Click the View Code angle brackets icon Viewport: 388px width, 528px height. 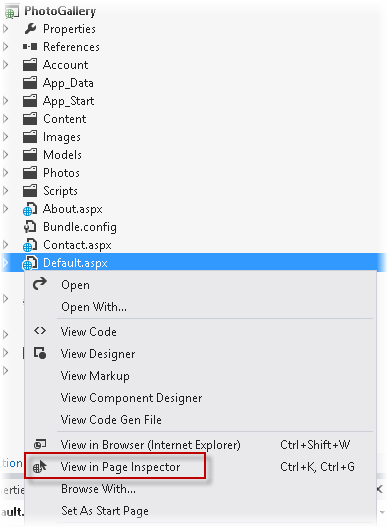point(40,331)
